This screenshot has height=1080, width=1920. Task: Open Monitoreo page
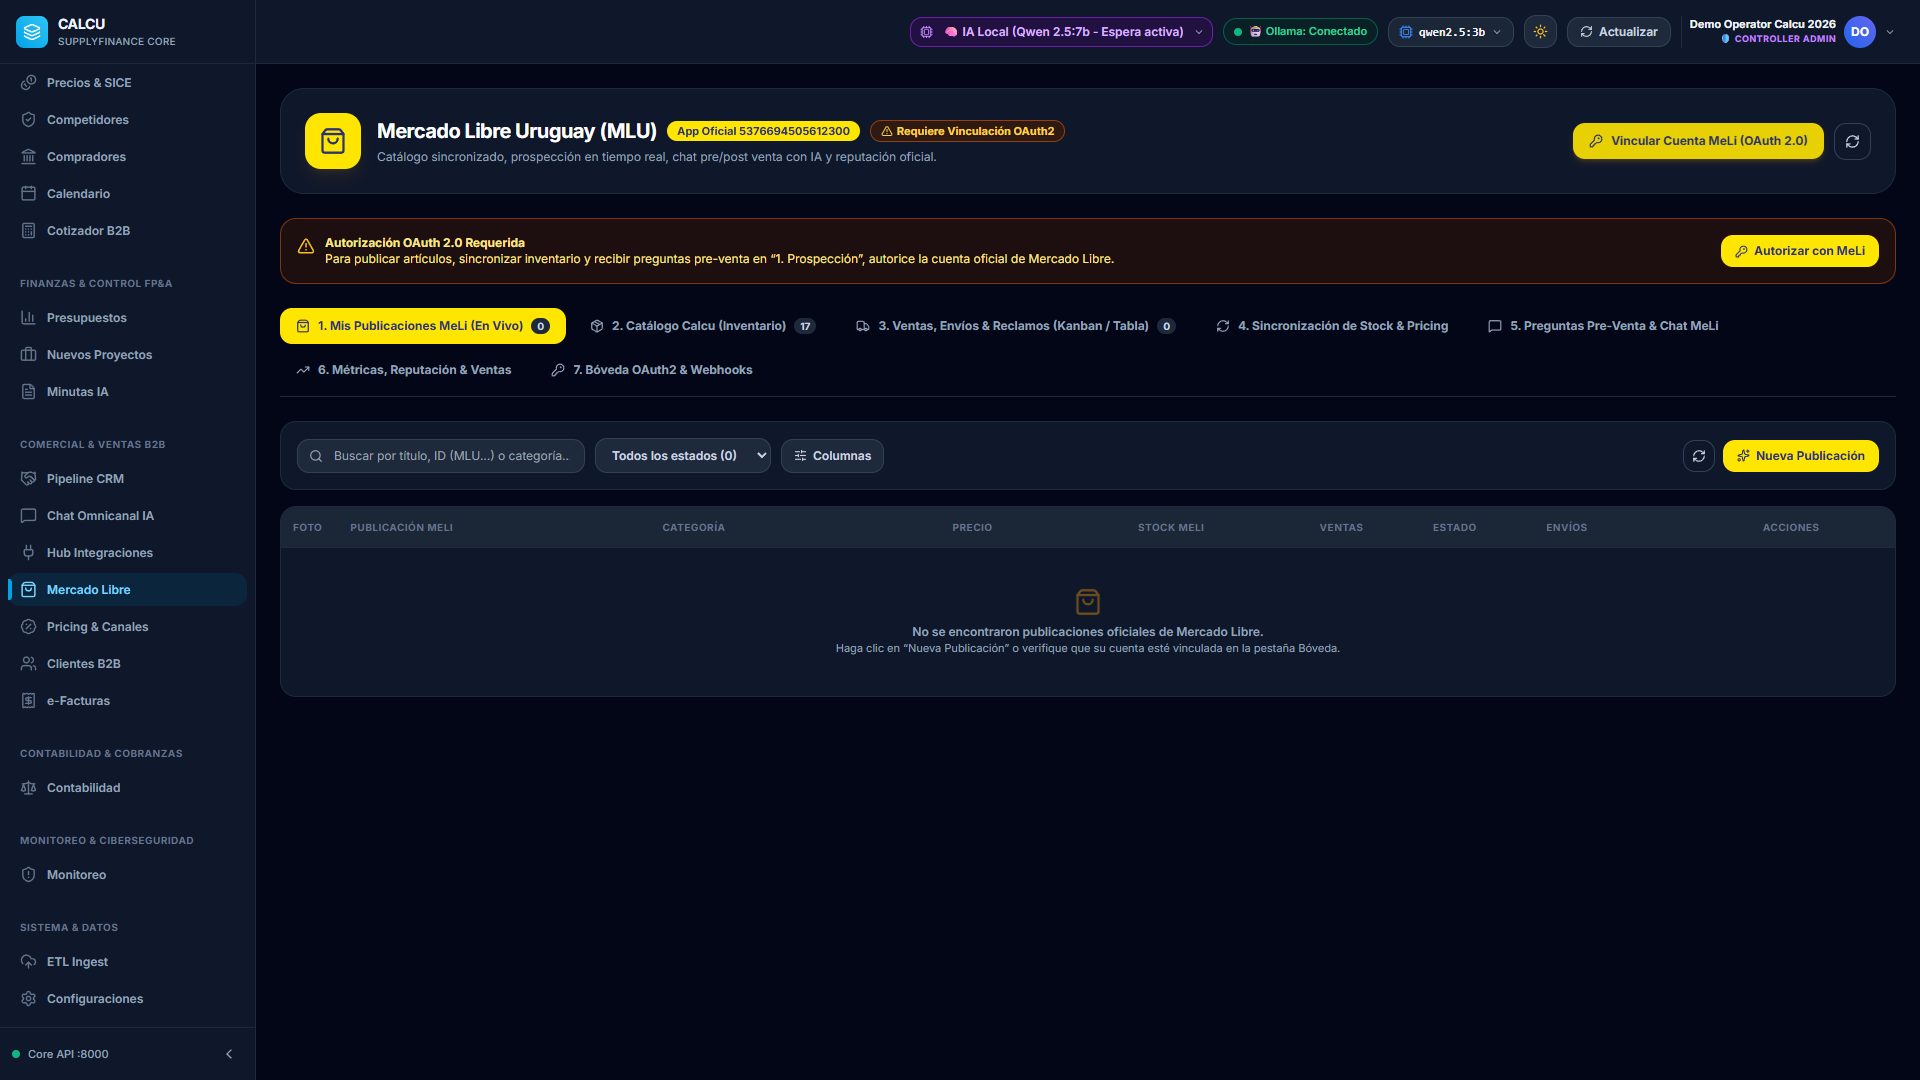pos(127,875)
